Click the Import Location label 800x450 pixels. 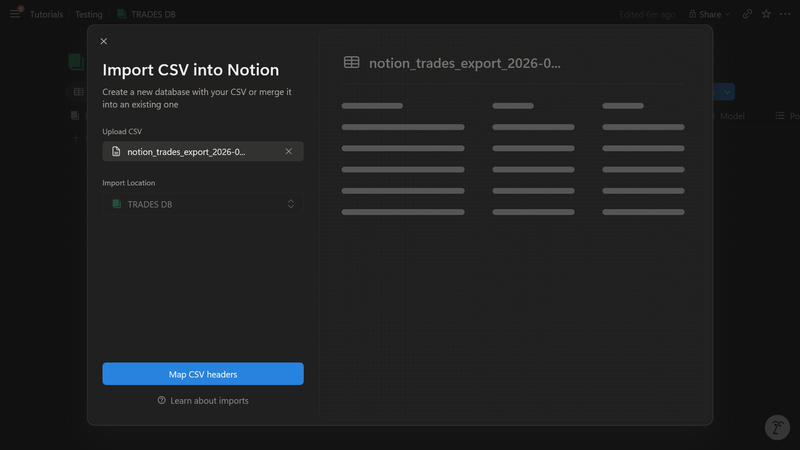(129, 183)
